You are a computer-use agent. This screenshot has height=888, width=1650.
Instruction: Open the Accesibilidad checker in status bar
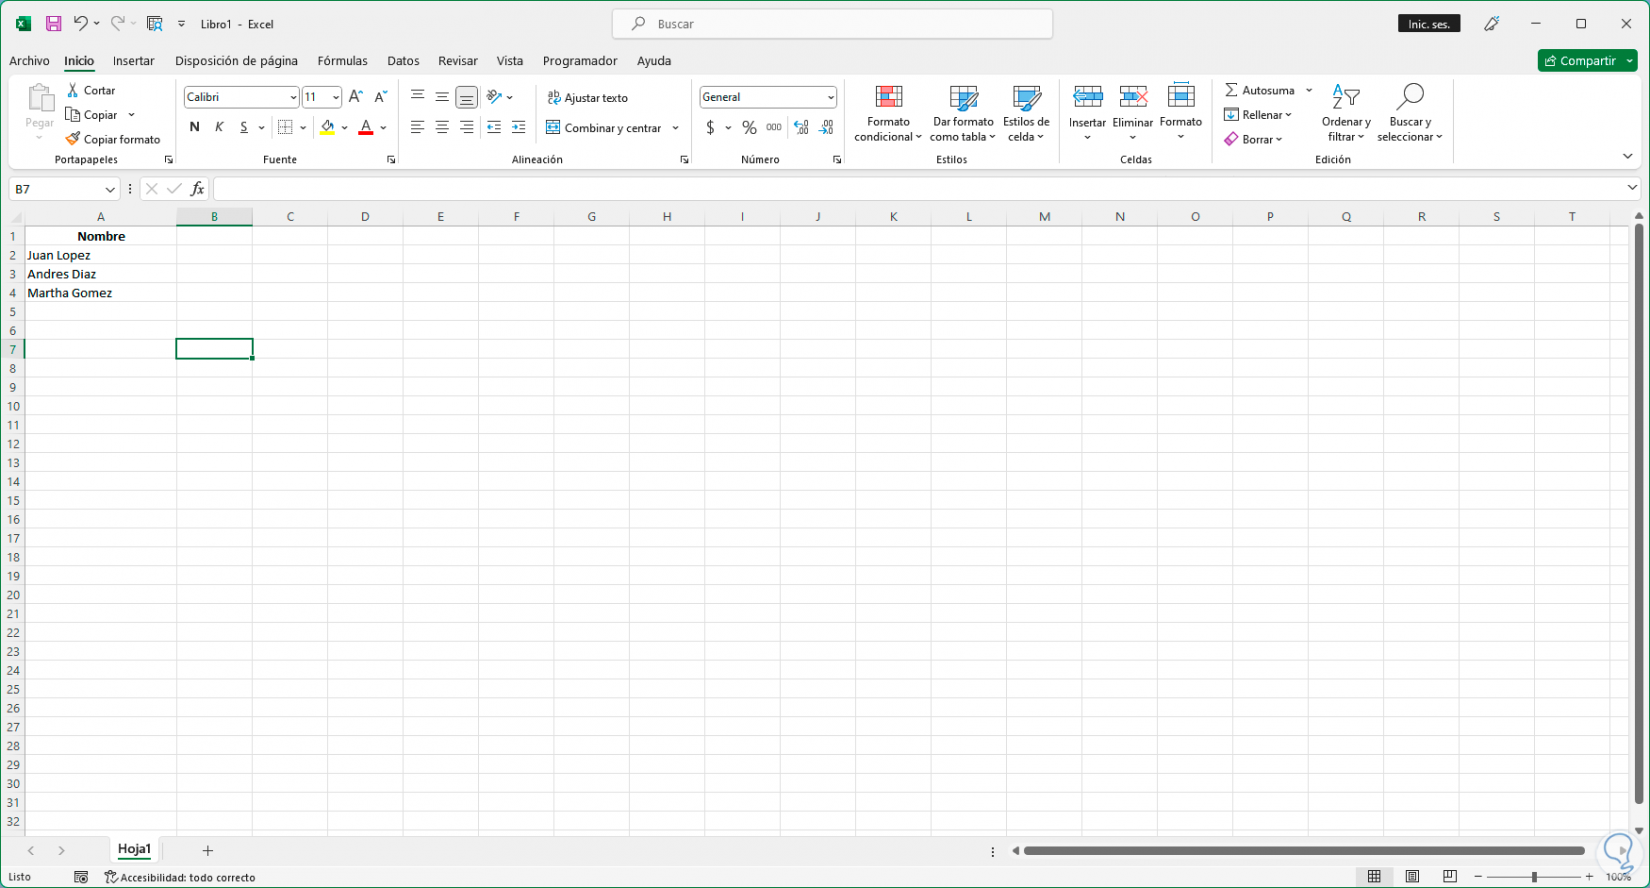point(180,877)
